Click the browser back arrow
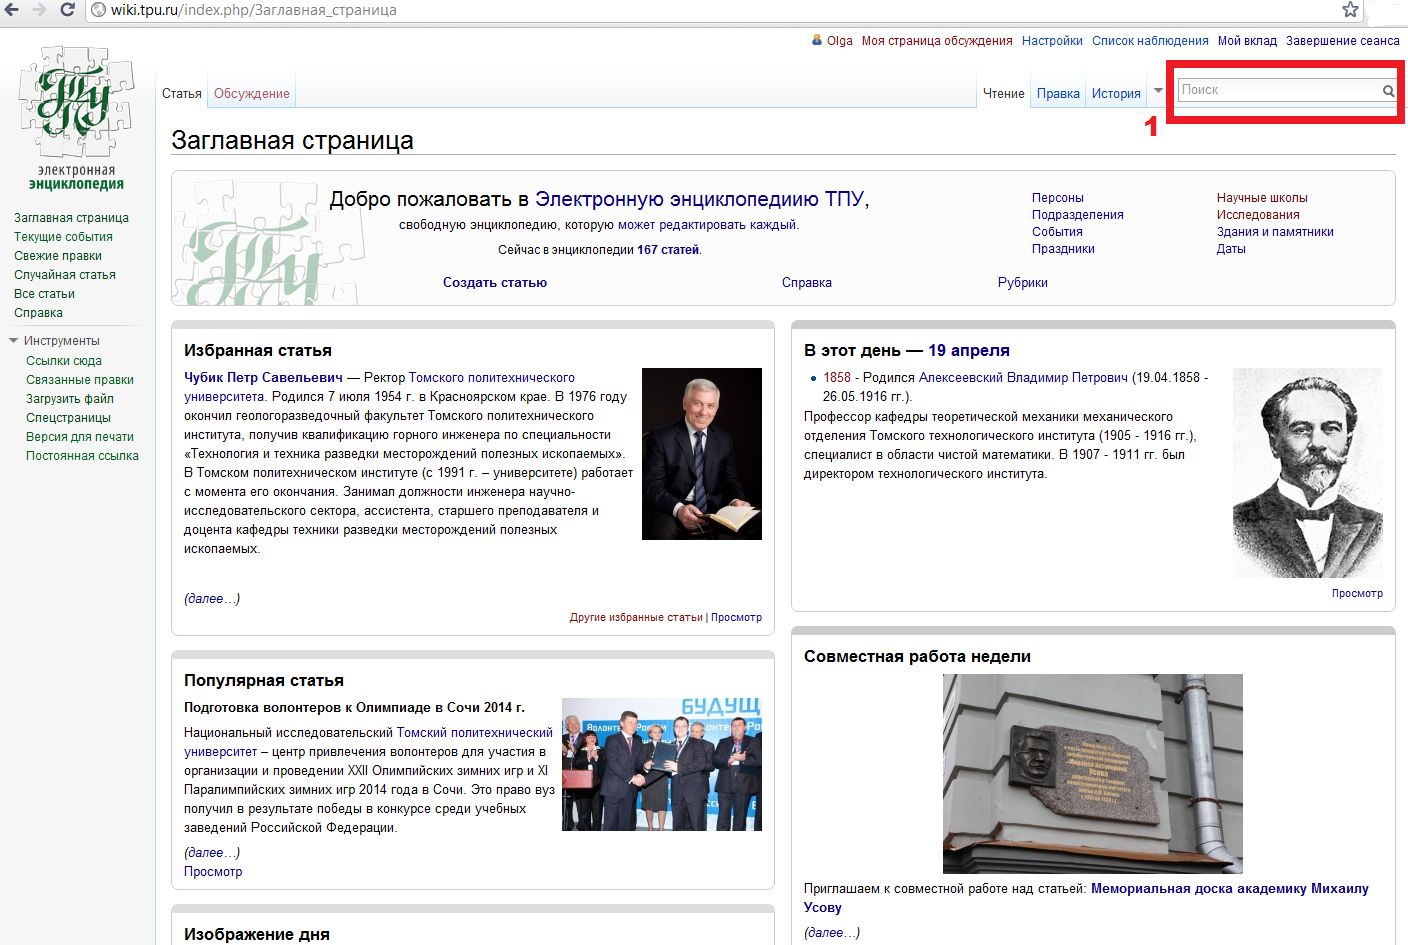1408x945 pixels. pyautogui.click(x=12, y=10)
